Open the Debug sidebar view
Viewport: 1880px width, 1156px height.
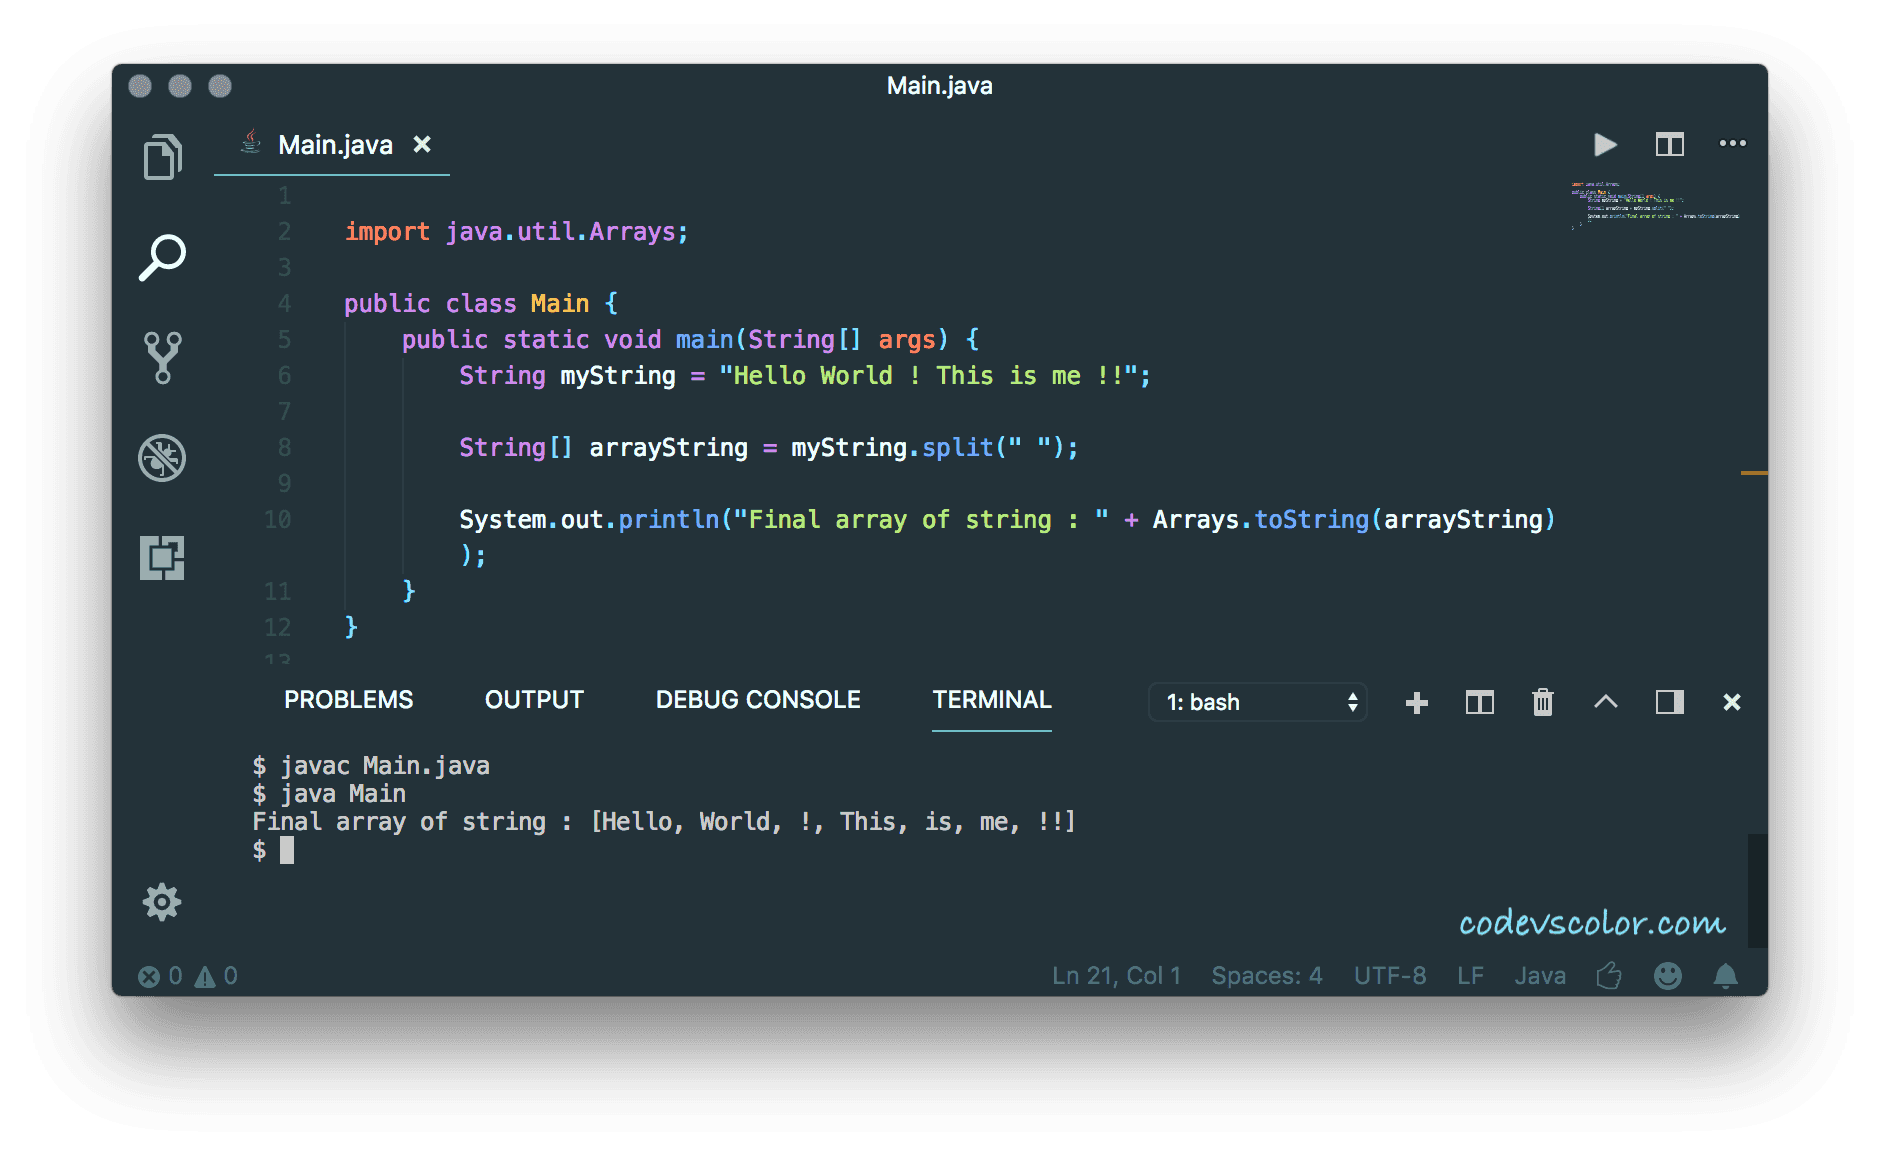(162, 458)
